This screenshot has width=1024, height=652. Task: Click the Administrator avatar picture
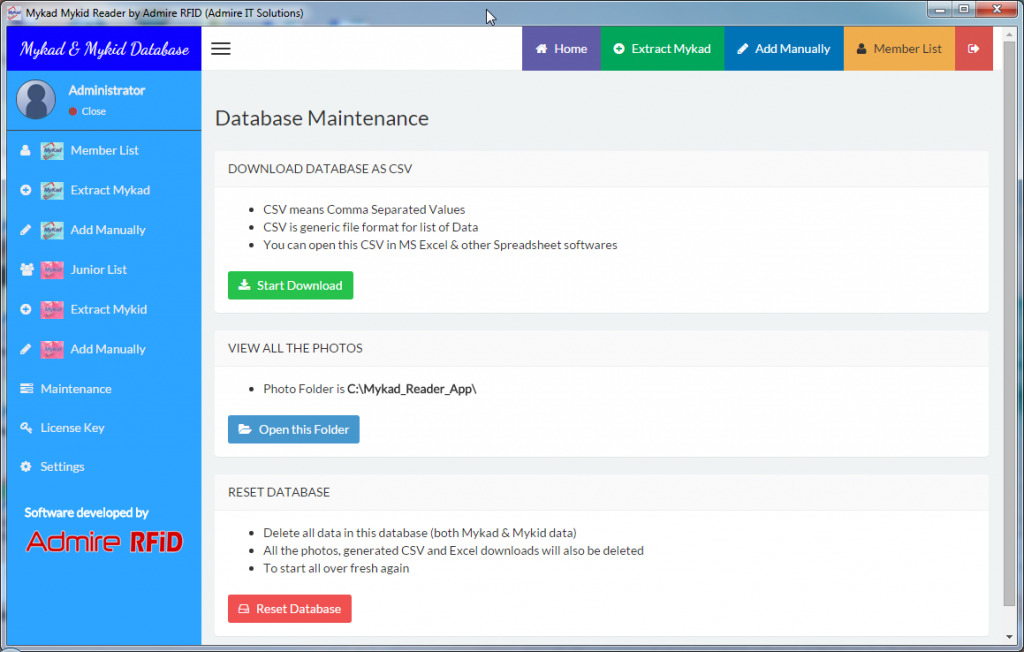click(x=37, y=100)
